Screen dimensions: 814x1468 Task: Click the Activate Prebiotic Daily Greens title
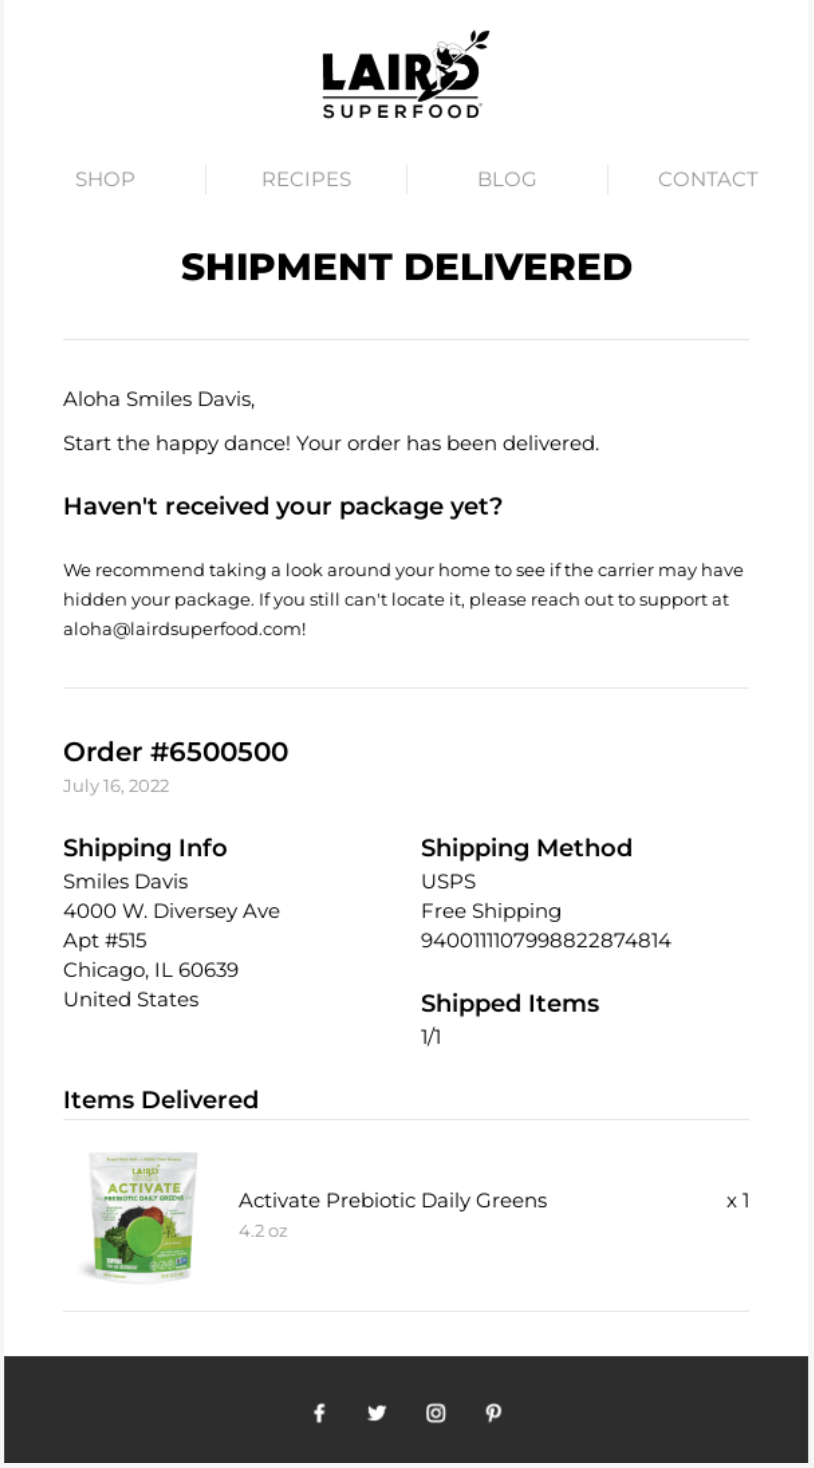(392, 1200)
